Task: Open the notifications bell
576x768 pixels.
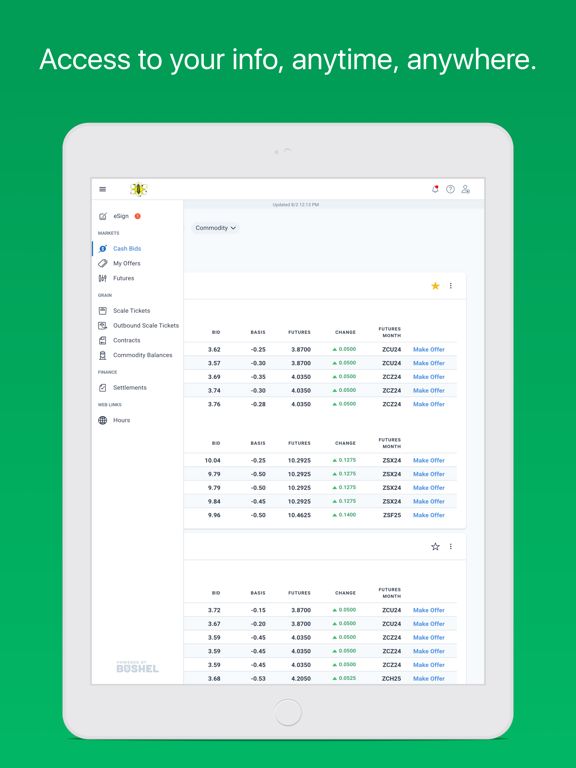Action: 435,189
